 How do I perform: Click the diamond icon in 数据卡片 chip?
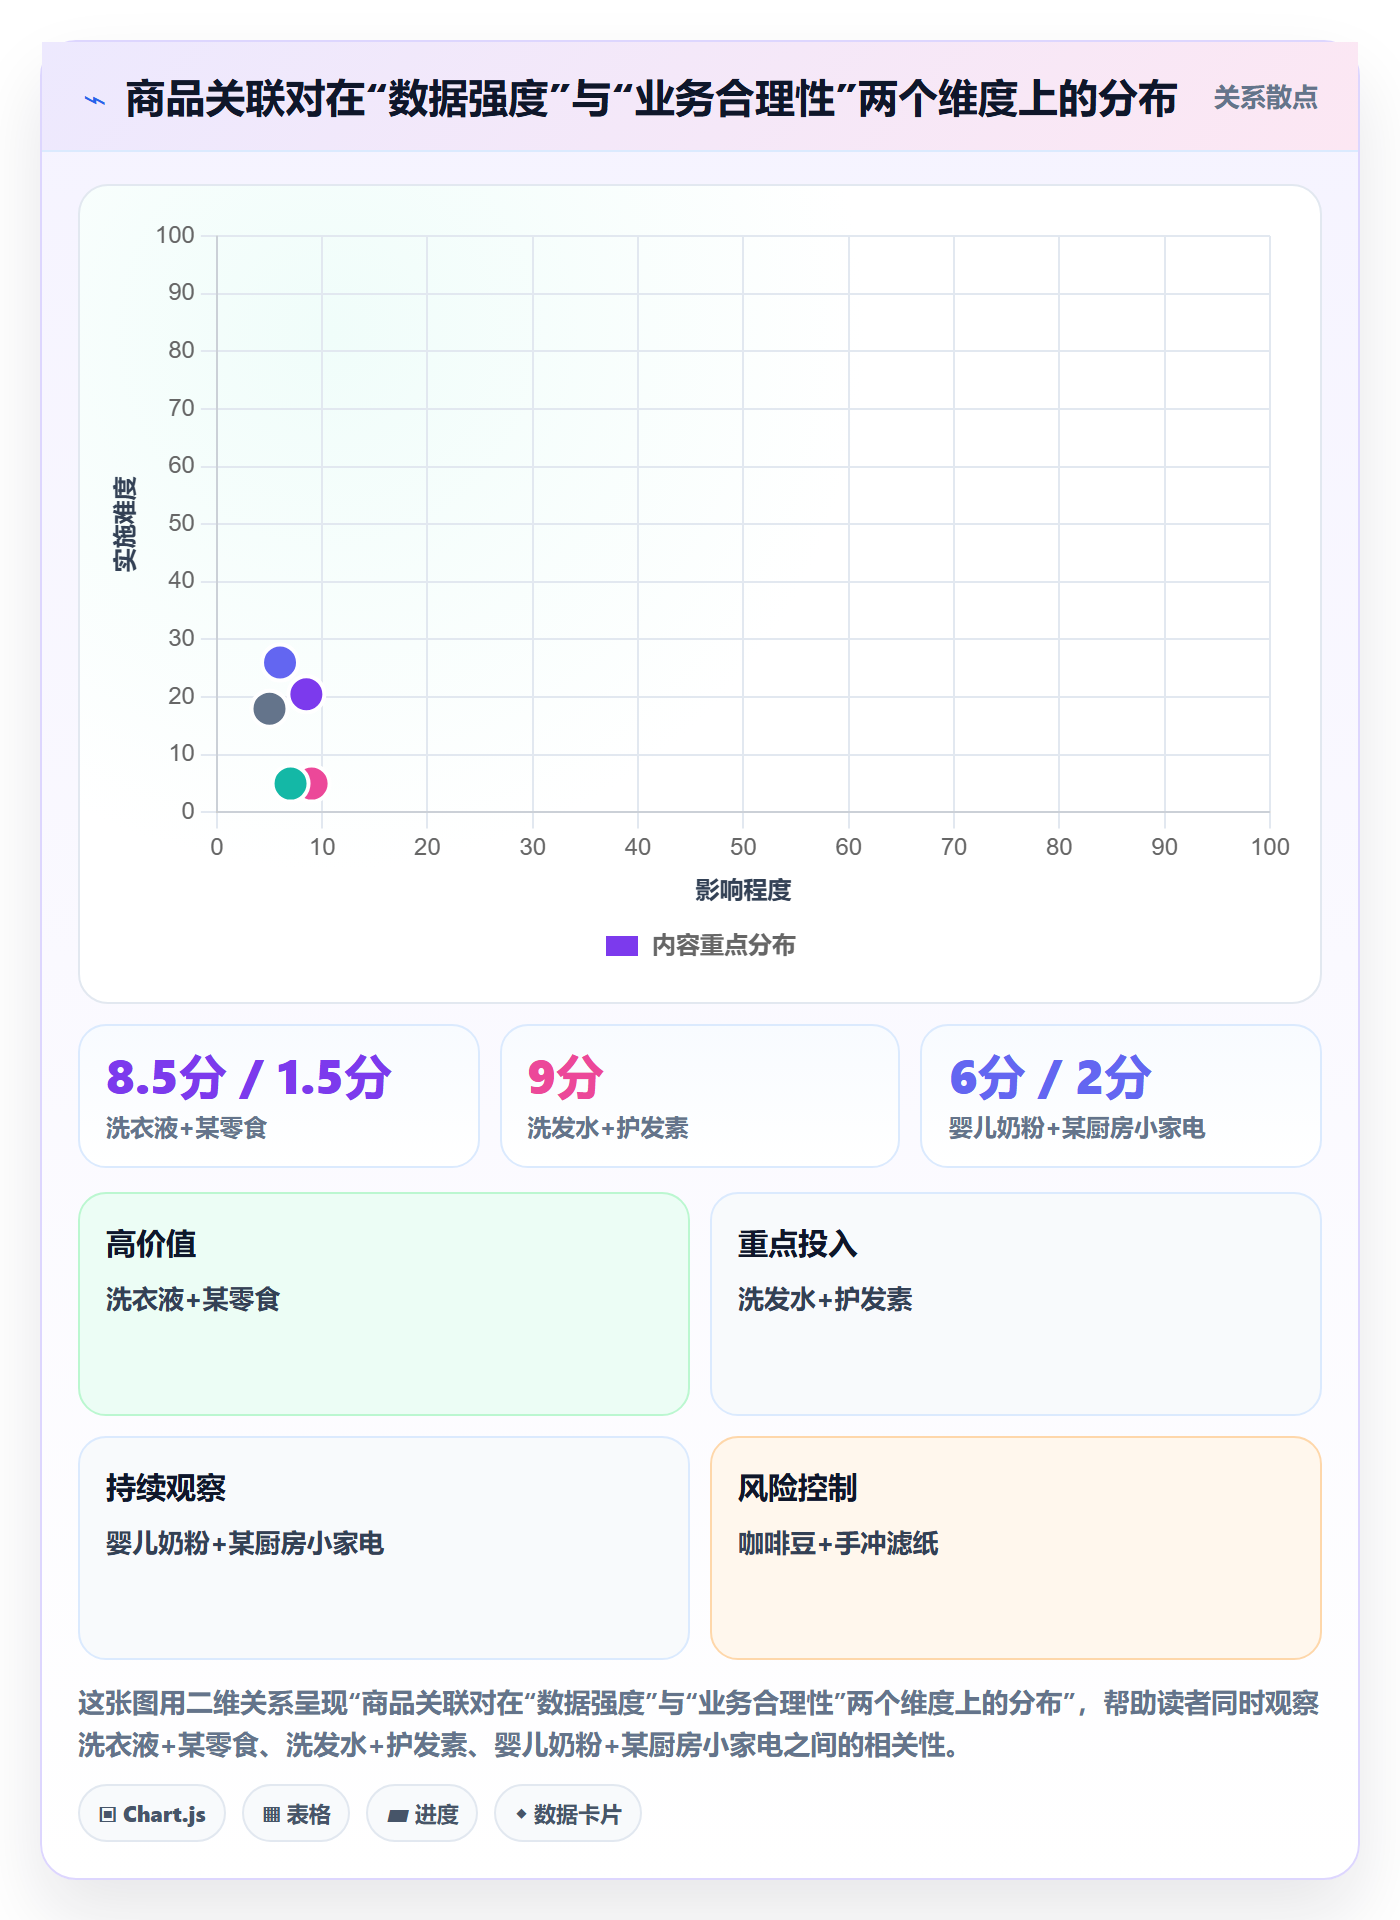point(521,1813)
